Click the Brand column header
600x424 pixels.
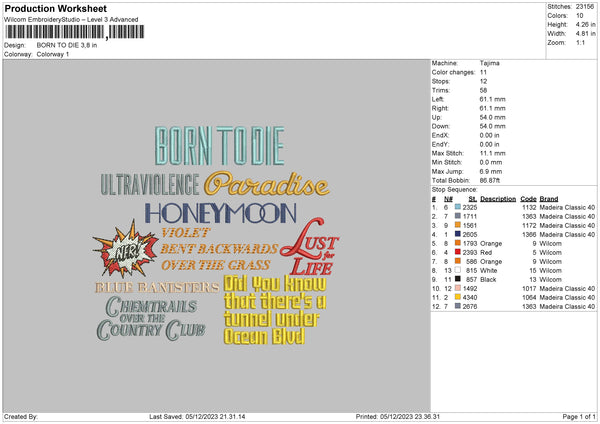(x=549, y=199)
